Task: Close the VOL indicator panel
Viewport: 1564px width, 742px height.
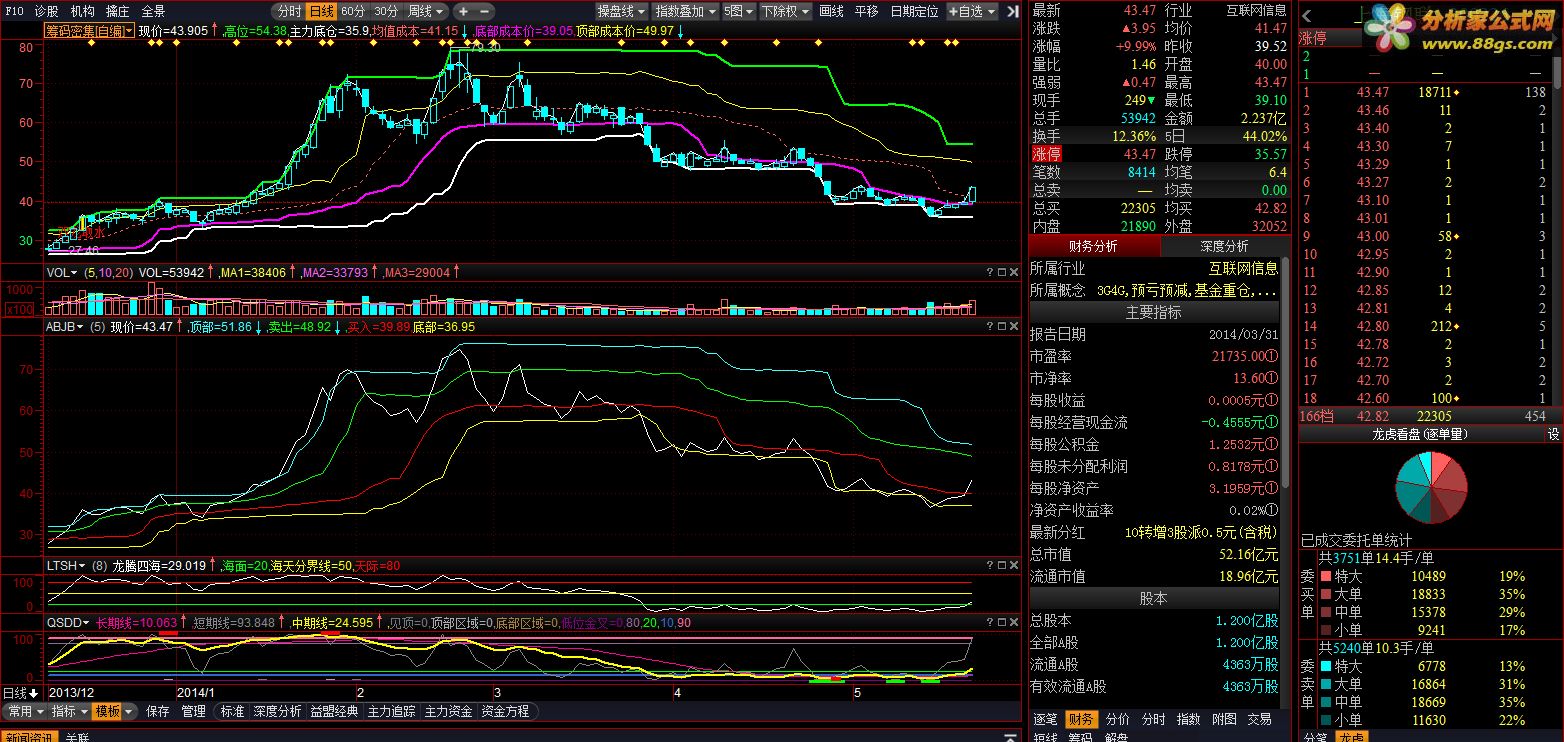Action: coord(1014,272)
